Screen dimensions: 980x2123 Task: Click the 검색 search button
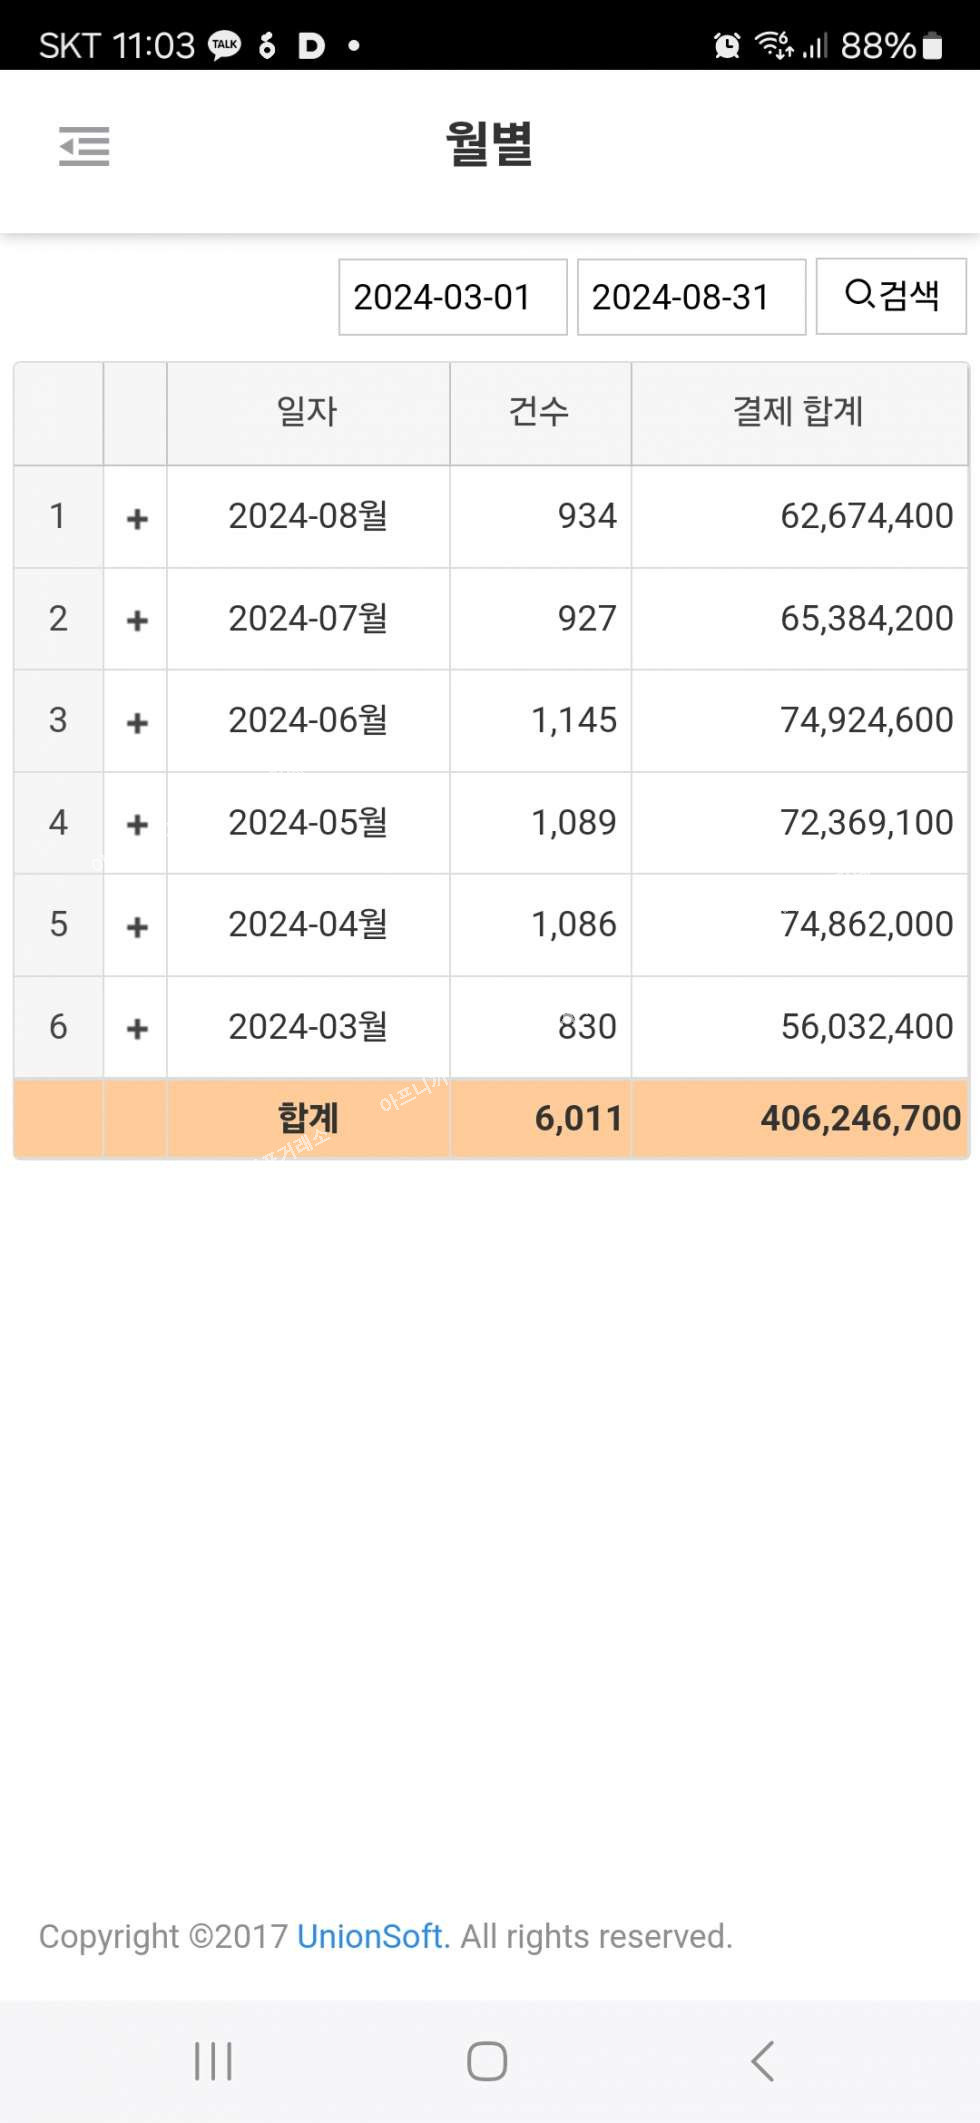tap(891, 296)
